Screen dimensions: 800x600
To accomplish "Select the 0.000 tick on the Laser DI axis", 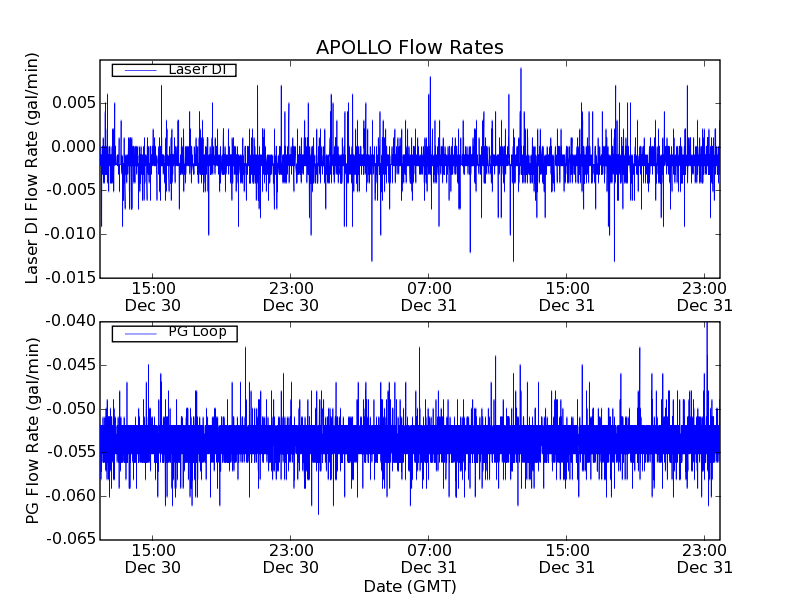I will [x=74, y=147].
